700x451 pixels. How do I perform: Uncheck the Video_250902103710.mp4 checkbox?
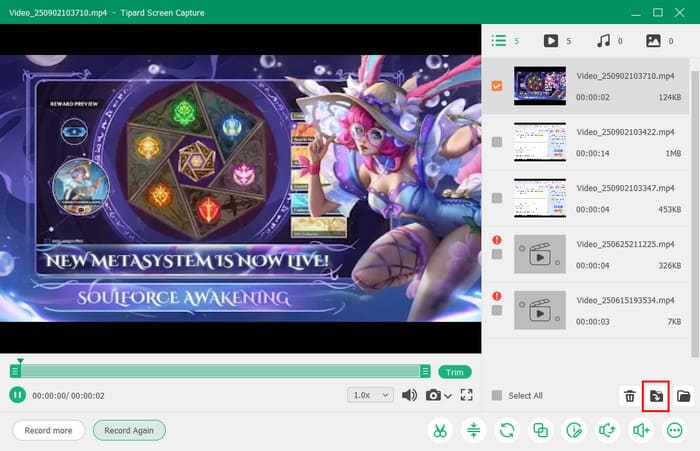point(497,86)
